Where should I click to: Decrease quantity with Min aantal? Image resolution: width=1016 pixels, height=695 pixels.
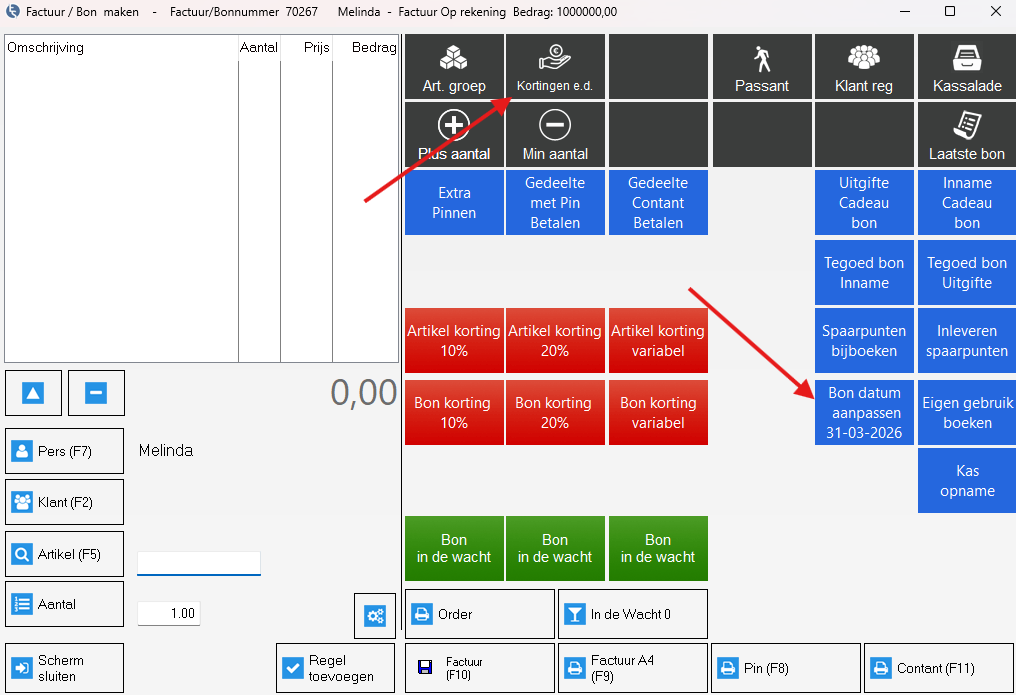(555, 135)
